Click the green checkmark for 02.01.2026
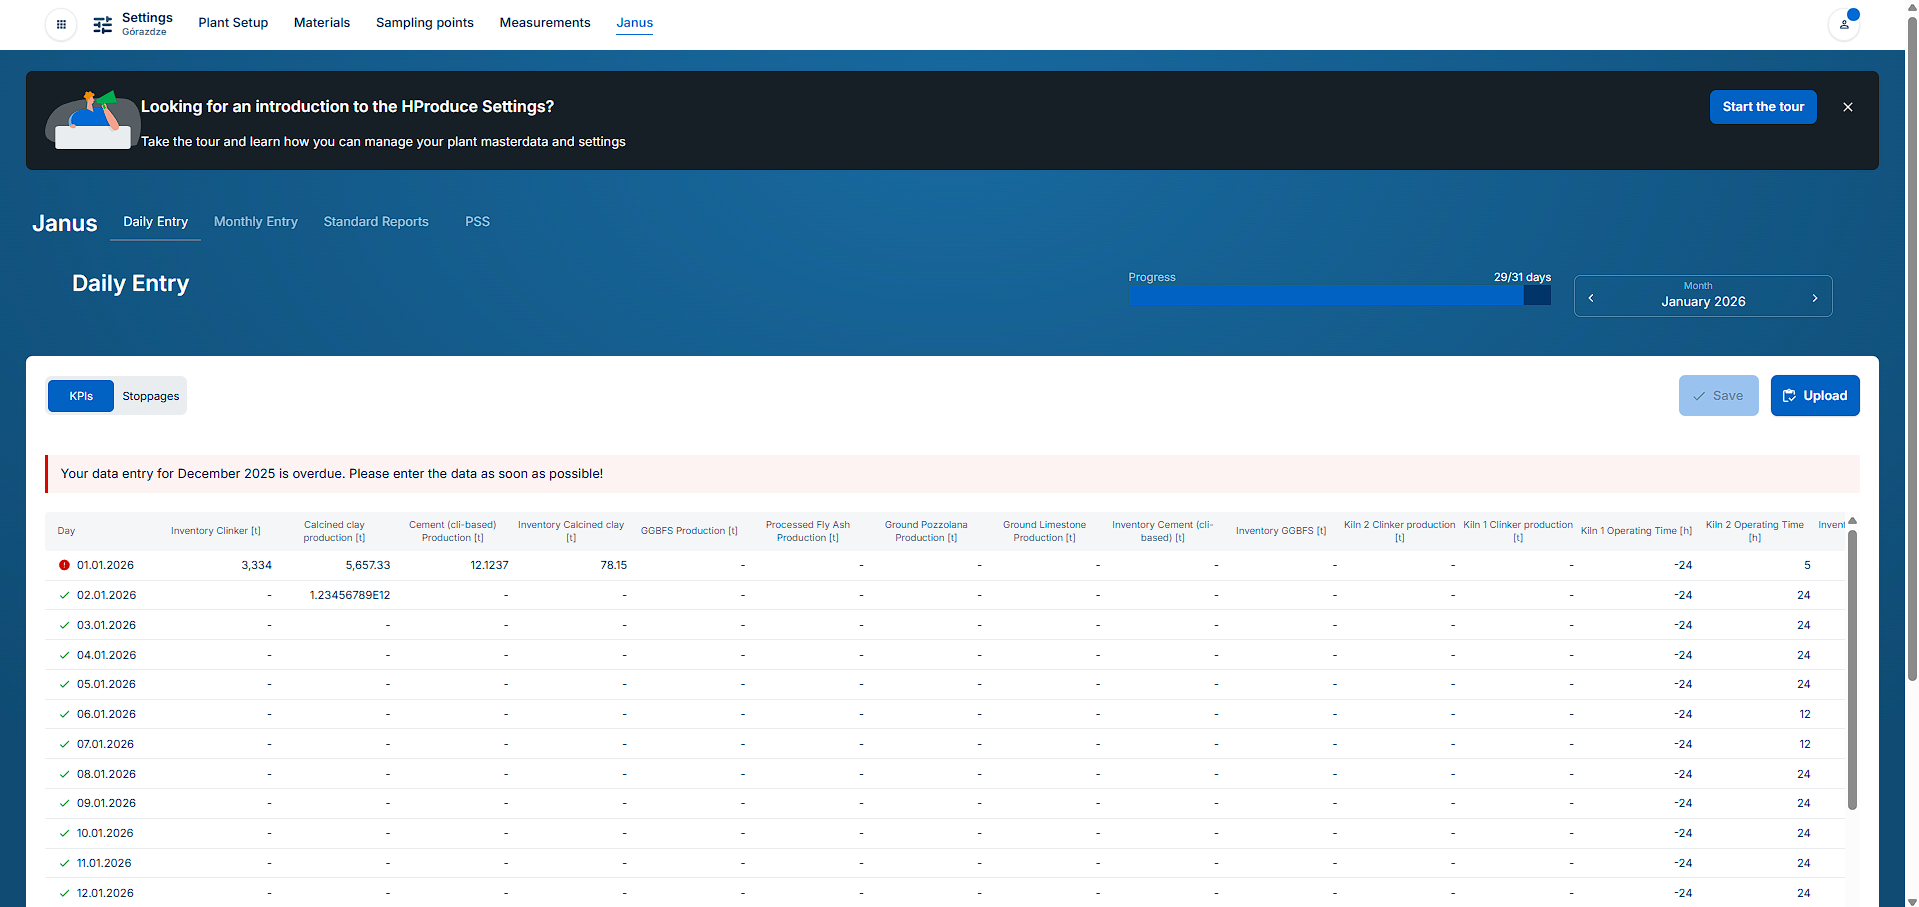The image size is (1919, 907). [x=64, y=595]
